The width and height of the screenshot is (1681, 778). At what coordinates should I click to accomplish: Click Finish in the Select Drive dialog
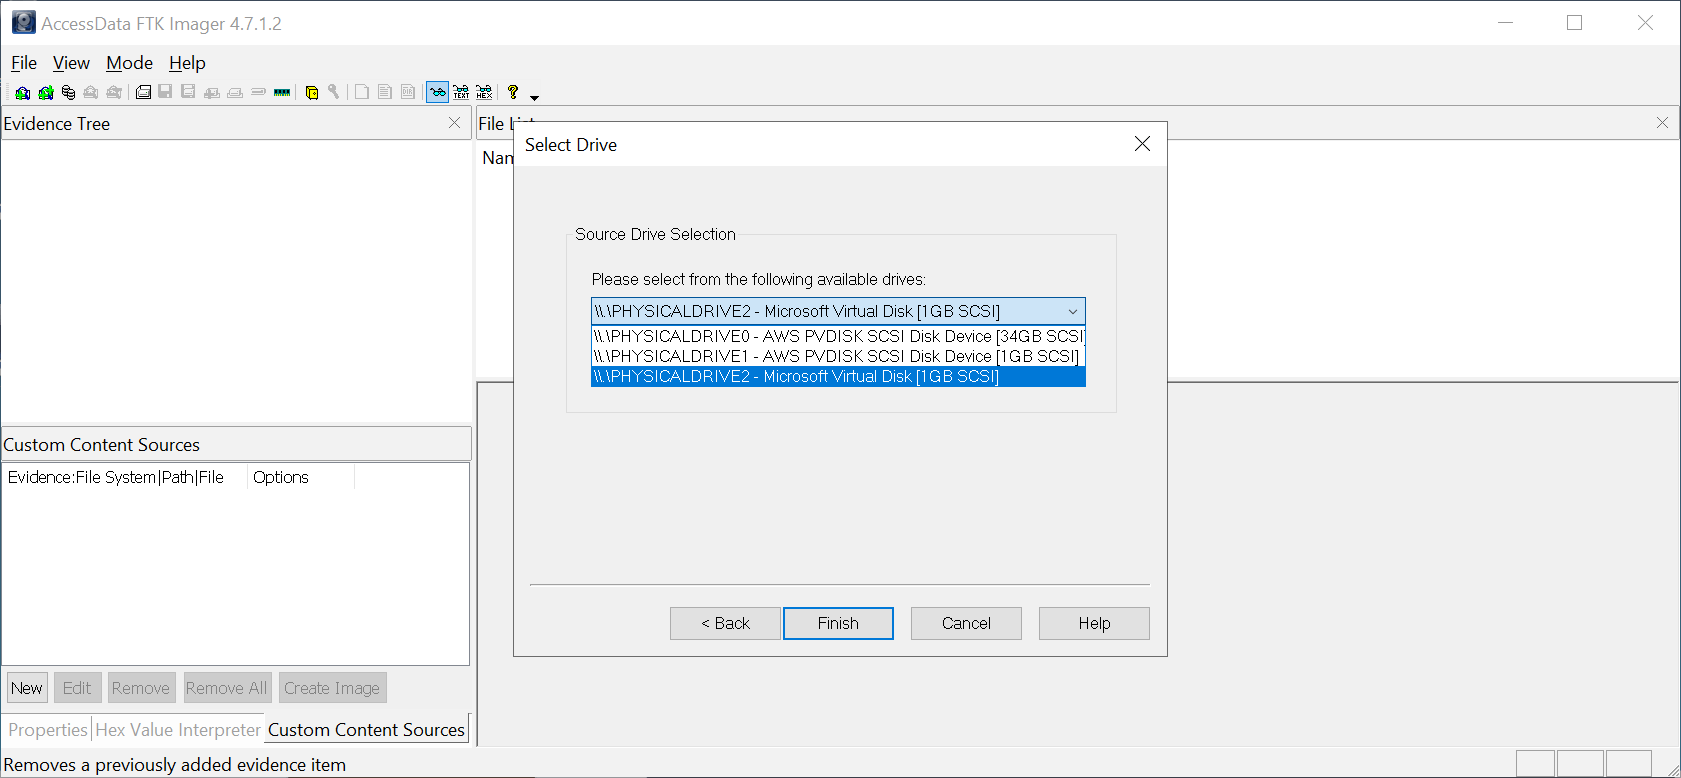point(838,623)
